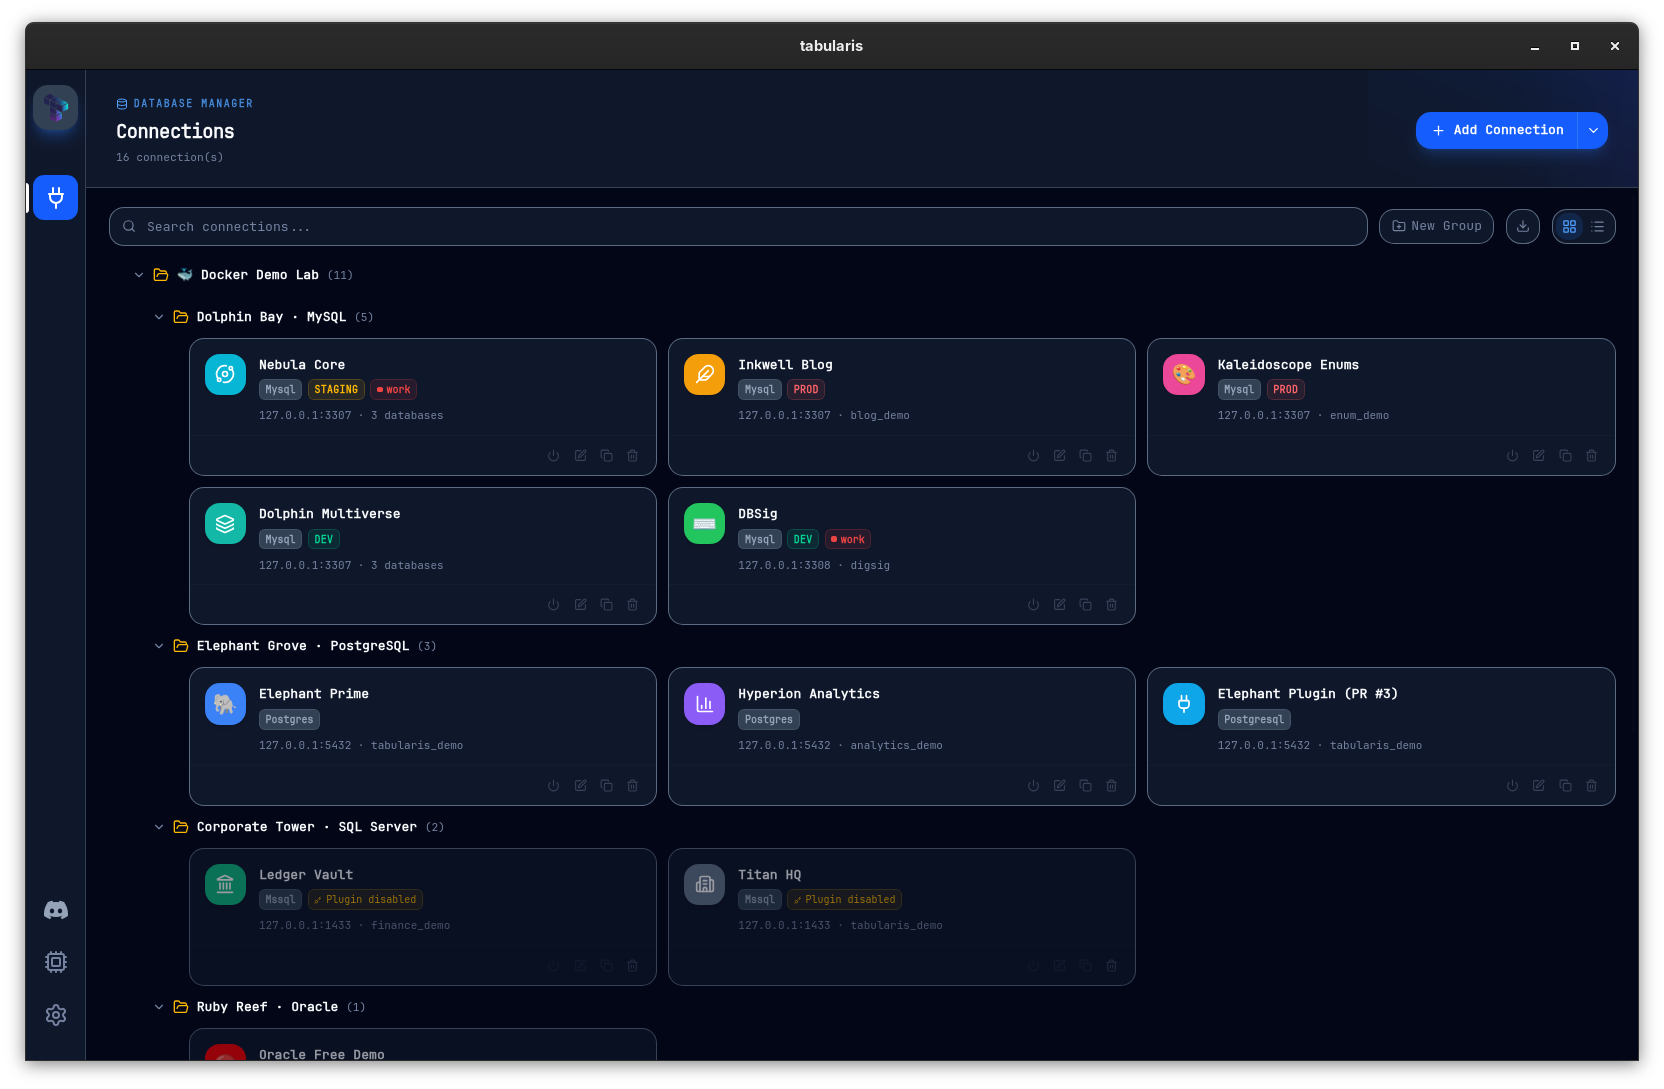Viewport: 1664px width, 1089px height.
Task: Click the PROD tag on Inkwell Blog
Action: point(806,390)
